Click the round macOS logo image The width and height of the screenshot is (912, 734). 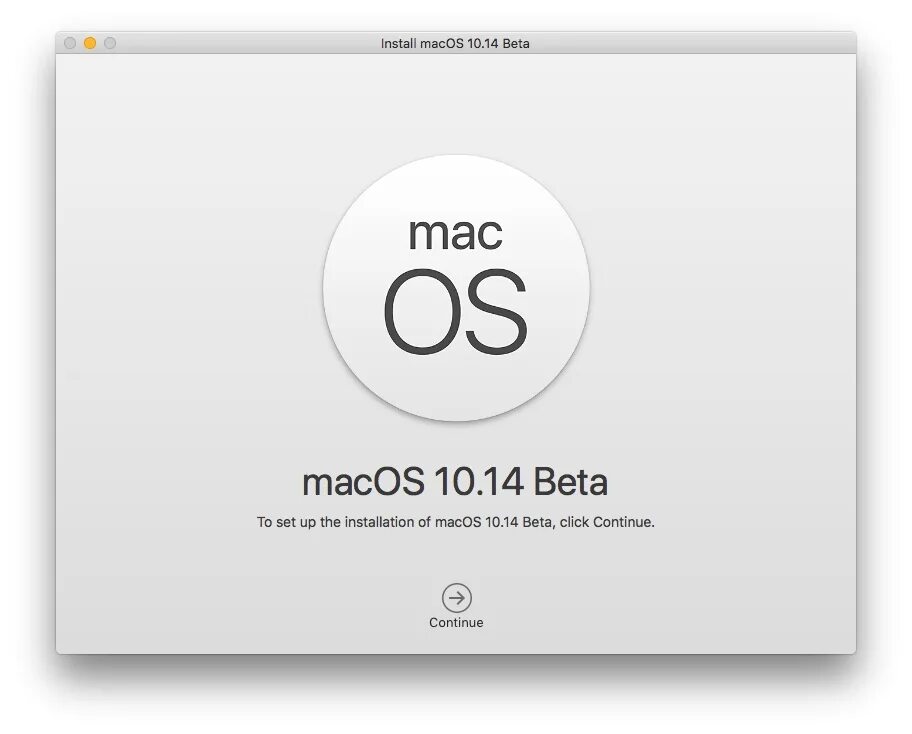(x=457, y=287)
